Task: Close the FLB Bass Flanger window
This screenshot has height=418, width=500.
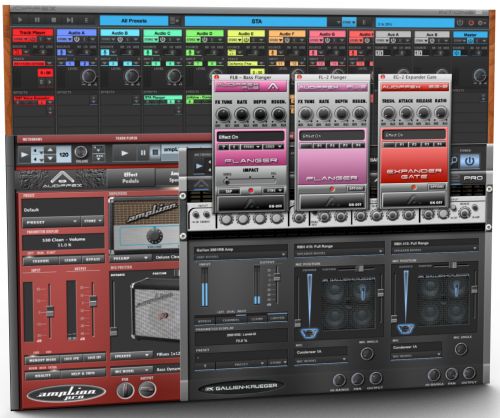Action: [x=216, y=77]
